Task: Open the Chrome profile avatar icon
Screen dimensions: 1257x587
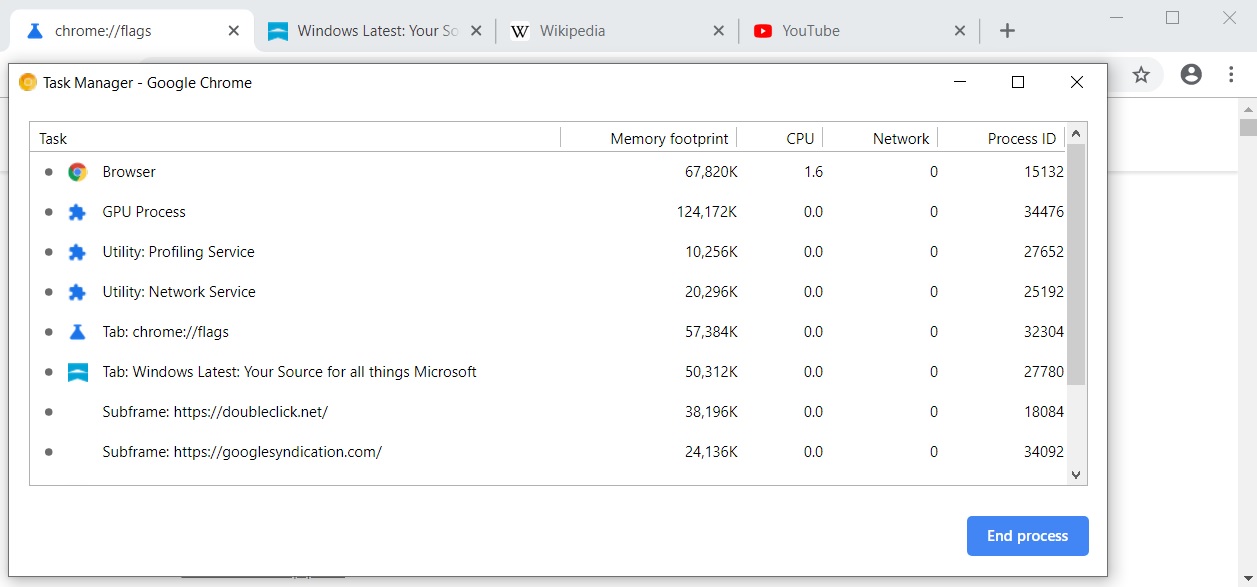Action: click(x=1191, y=74)
